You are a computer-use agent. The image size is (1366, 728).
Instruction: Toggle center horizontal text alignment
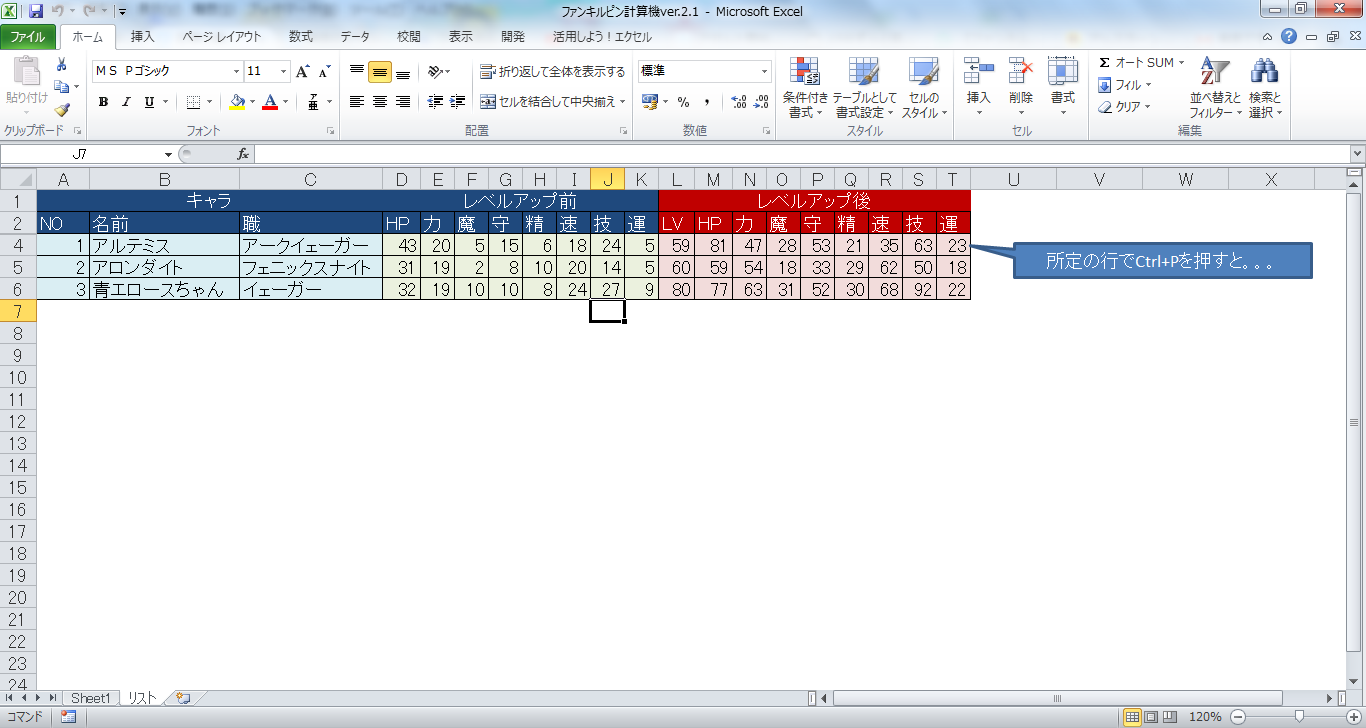click(380, 102)
